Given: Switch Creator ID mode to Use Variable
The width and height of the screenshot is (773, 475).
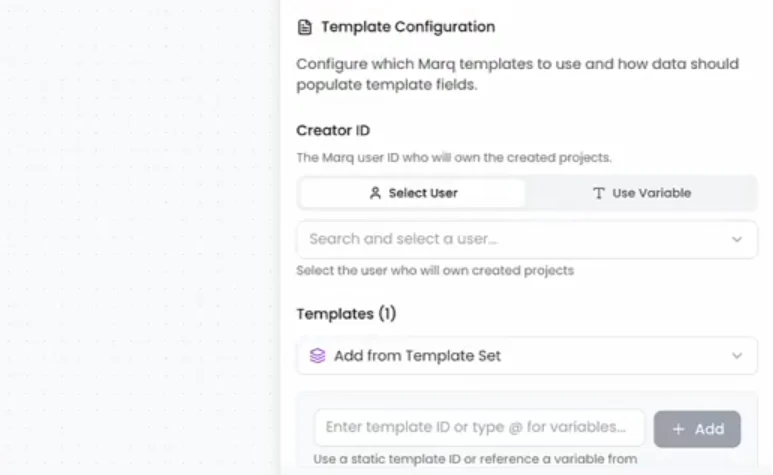Looking at the screenshot, I should (642, 193).
